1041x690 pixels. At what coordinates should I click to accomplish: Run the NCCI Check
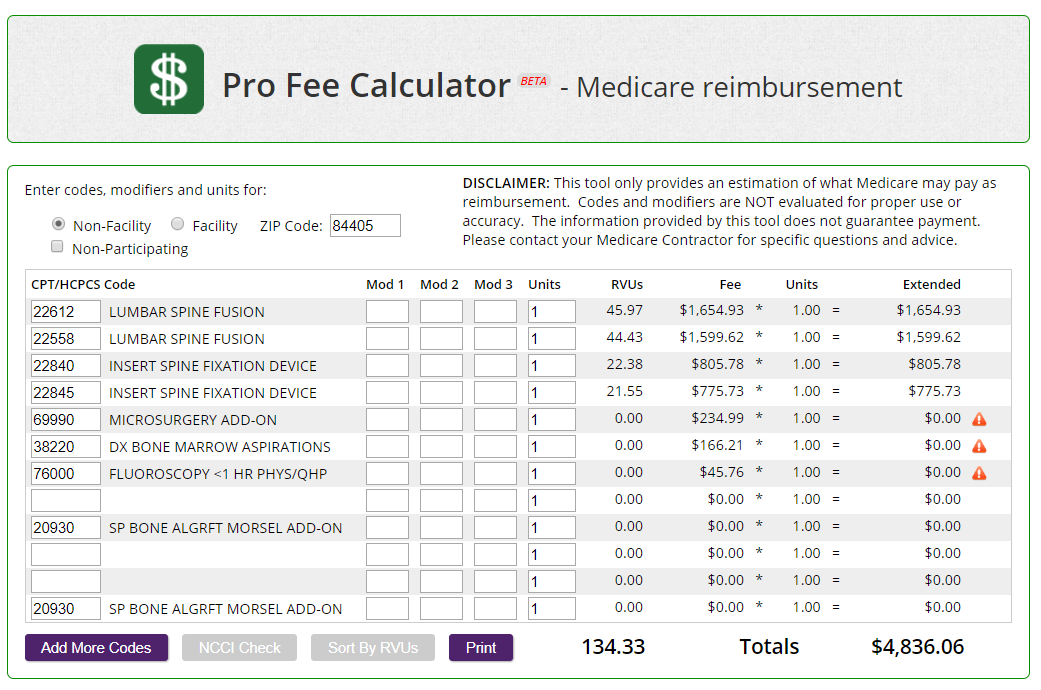[240, 647]
